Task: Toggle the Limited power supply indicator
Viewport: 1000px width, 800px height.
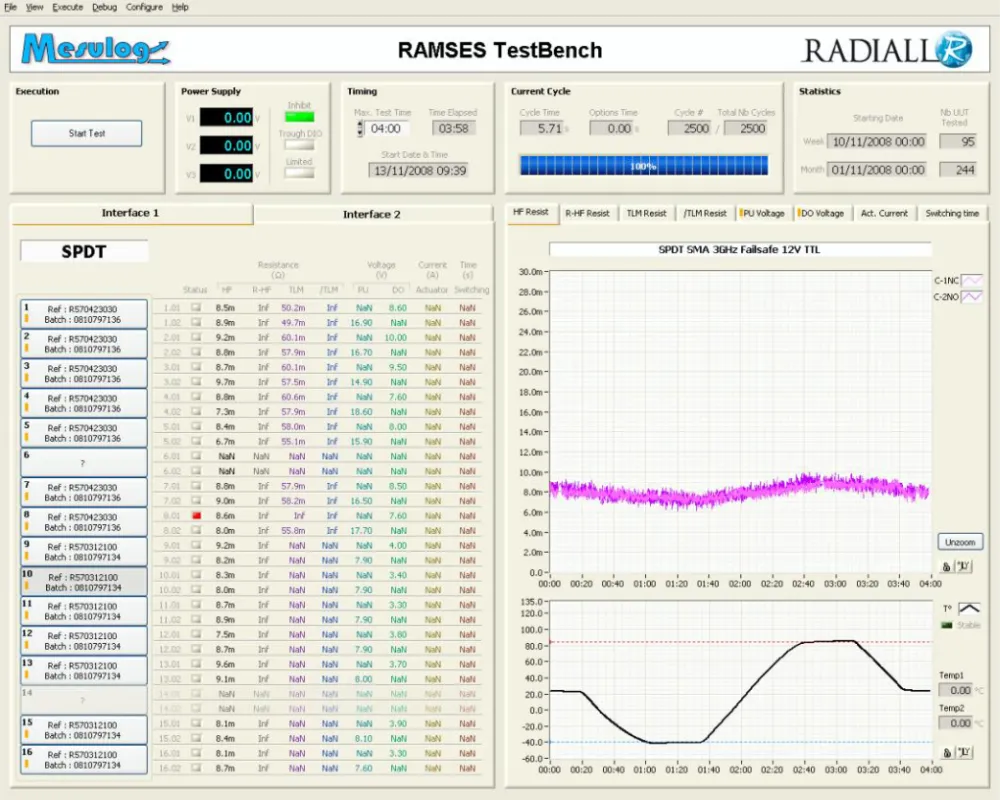Action: click(299, 173)
